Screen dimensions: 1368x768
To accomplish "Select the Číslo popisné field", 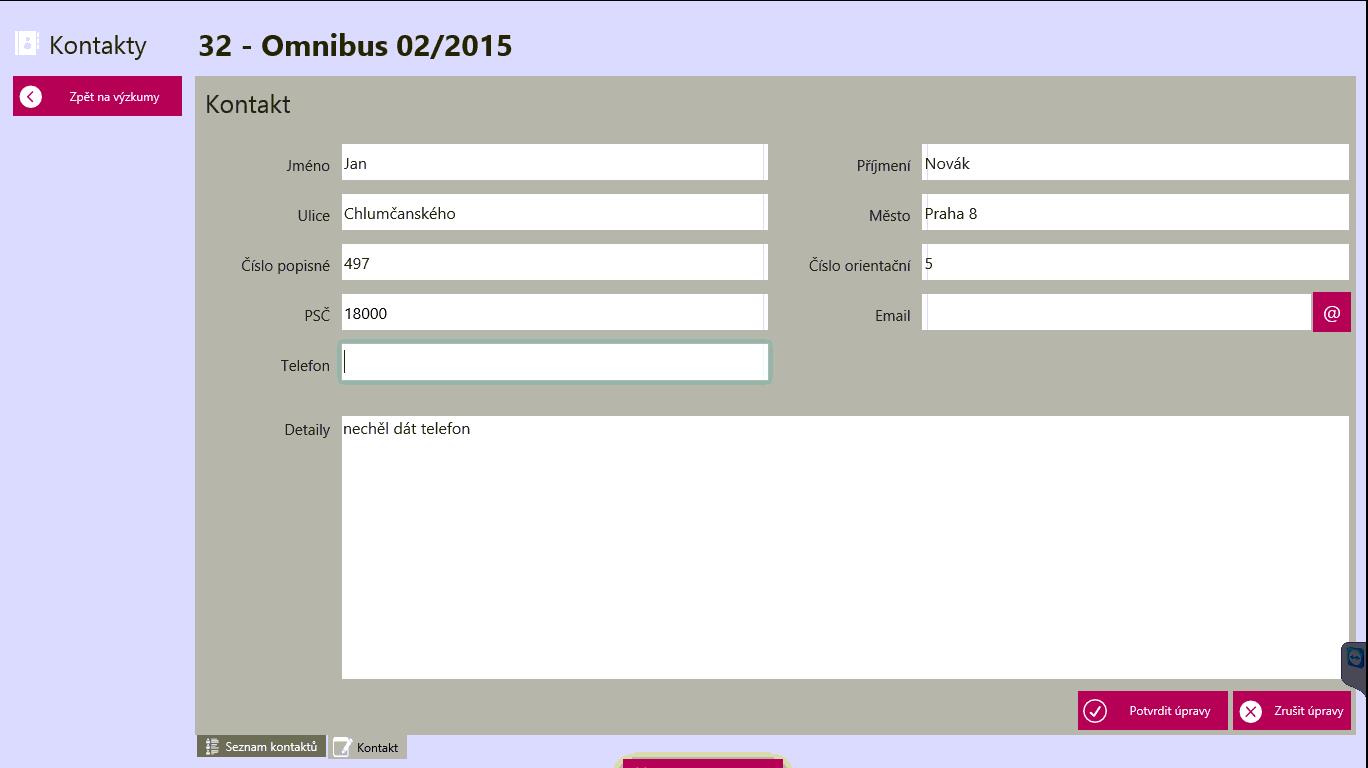I will tap(553, 263).
